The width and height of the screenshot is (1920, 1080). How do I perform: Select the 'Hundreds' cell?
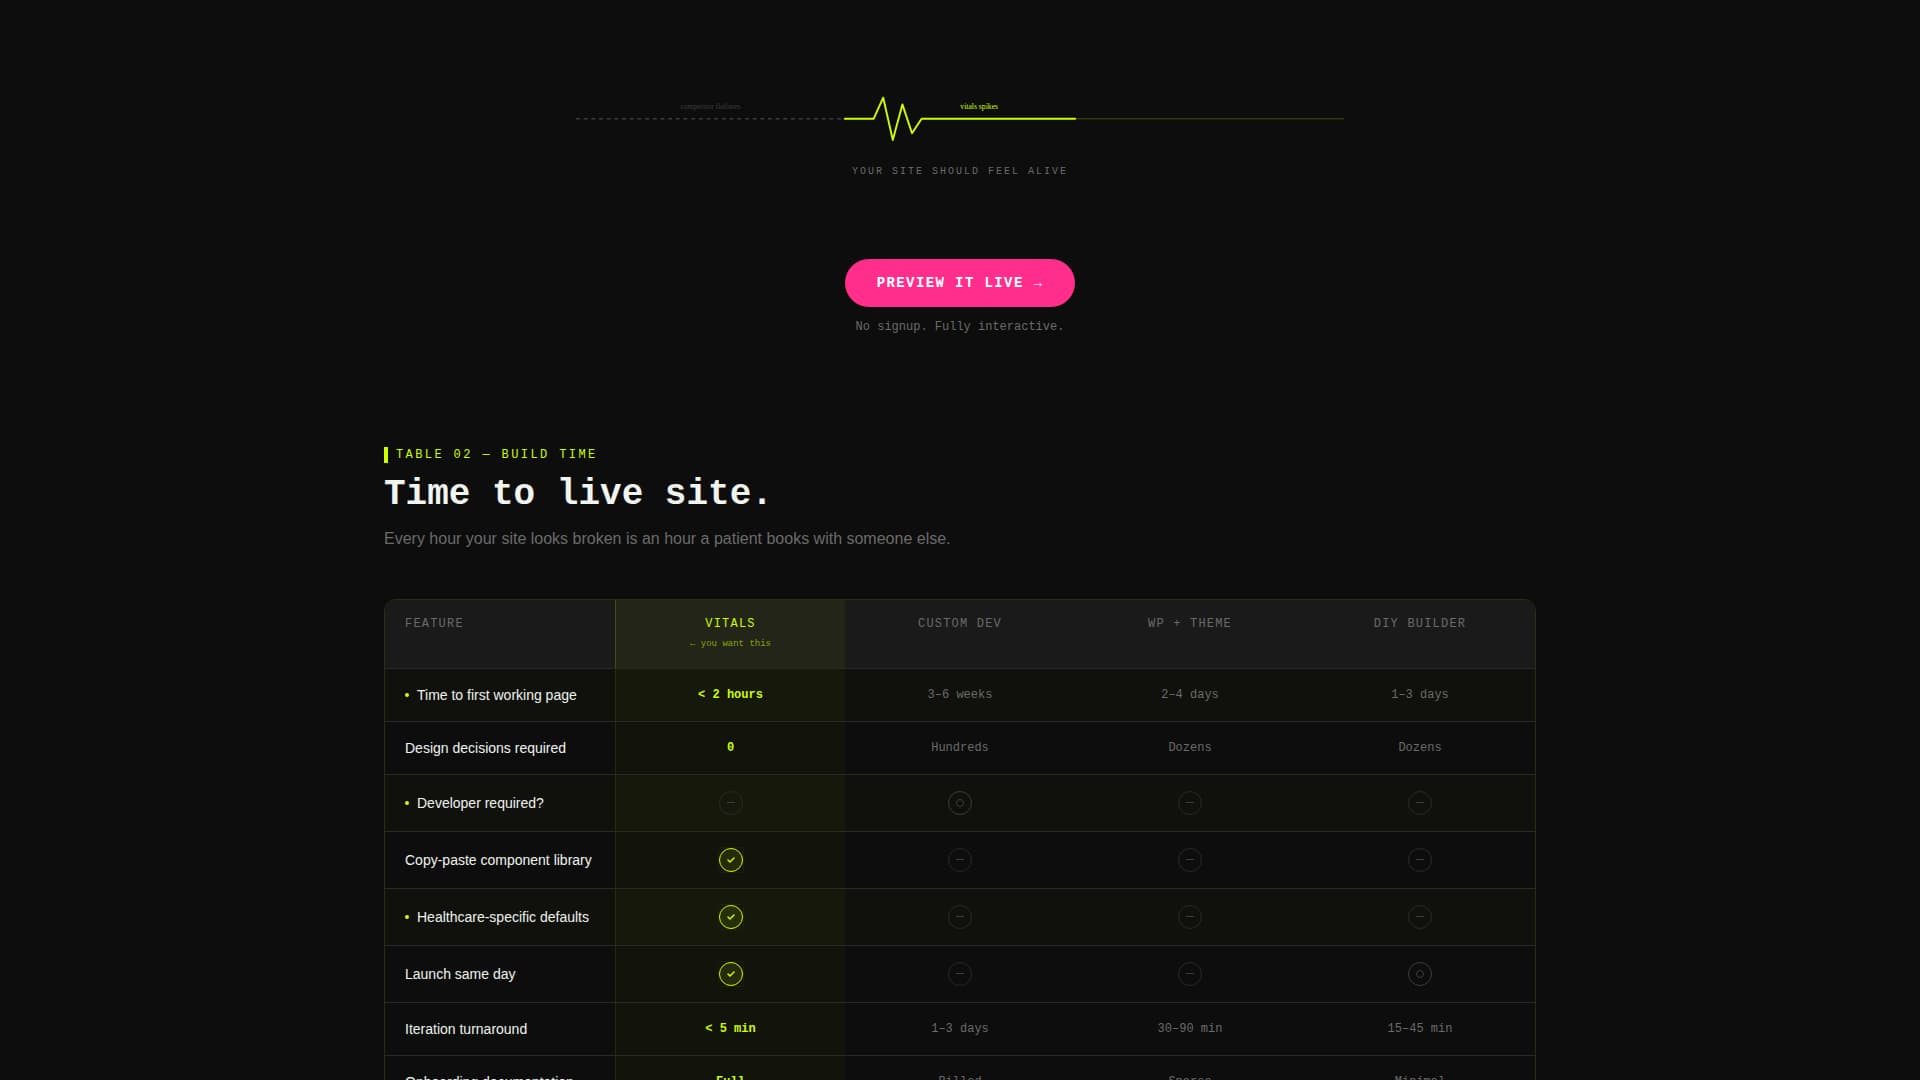pos(959,747)
